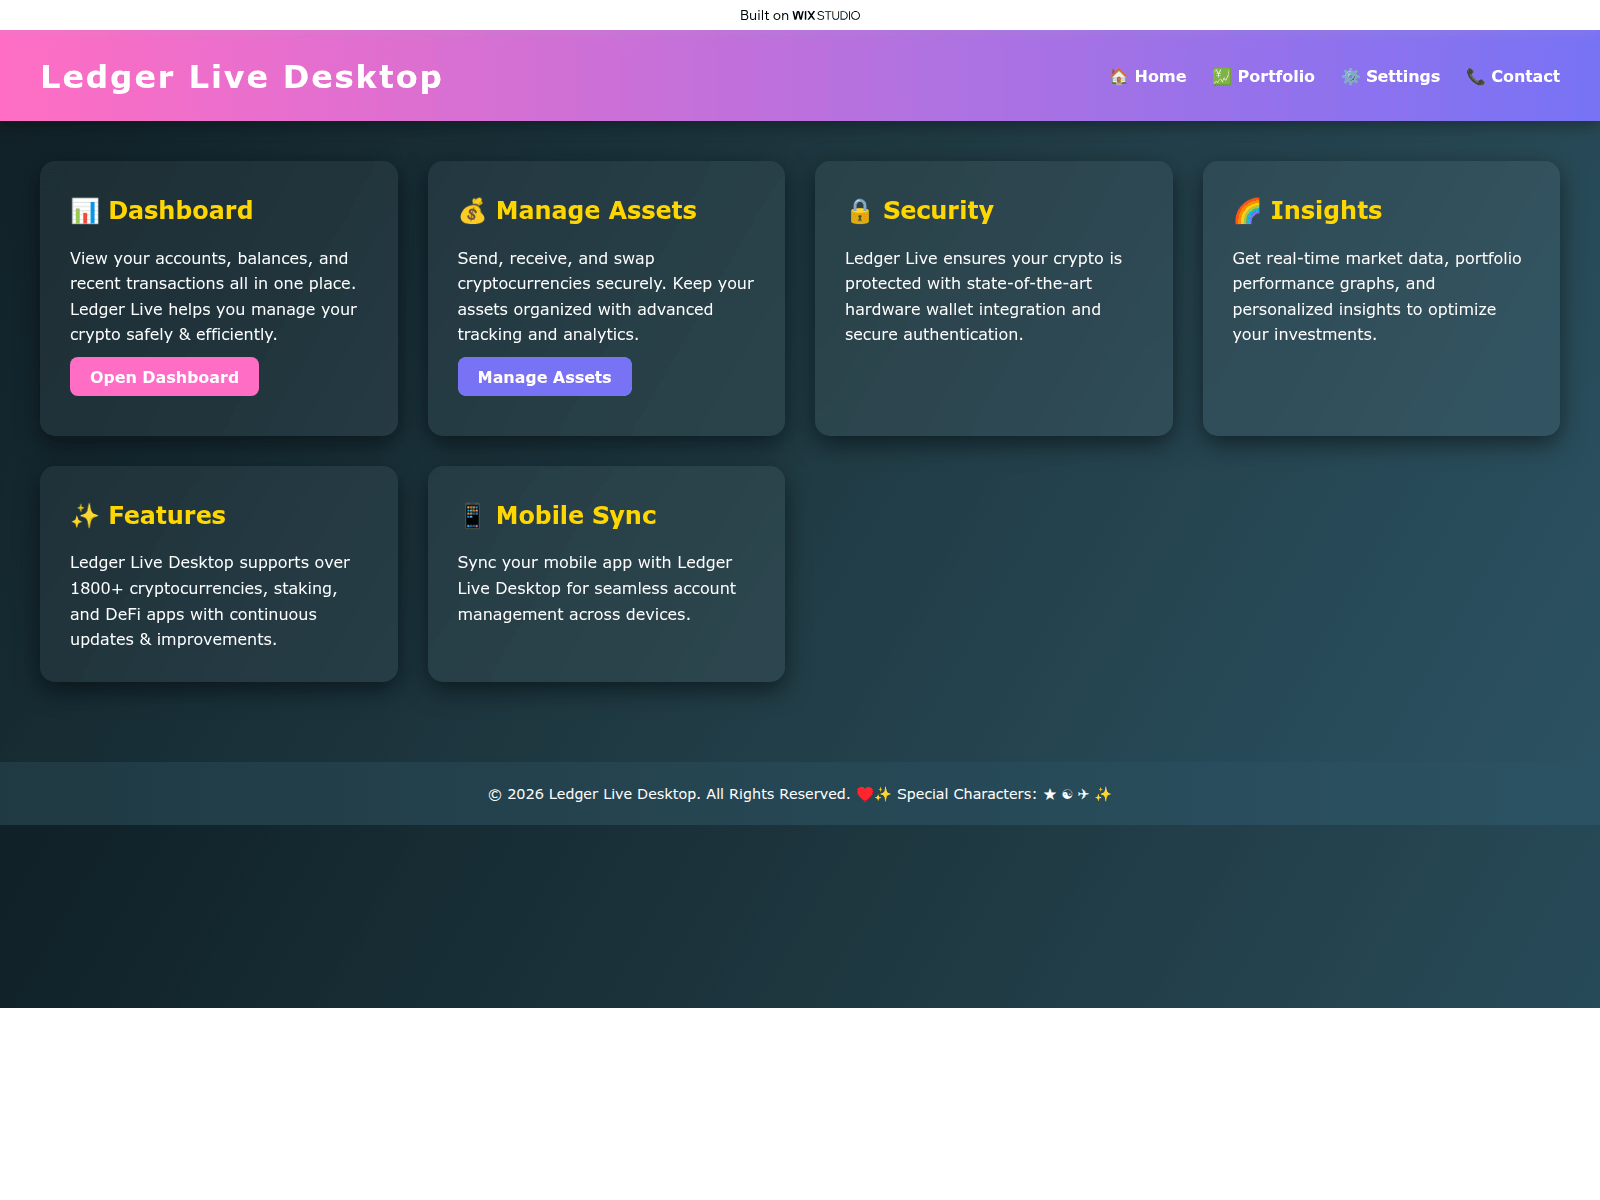The height and width of the screenshot is (1200, 1600).
Task: Select the Insights heading text
Action: coord(1326,211)
